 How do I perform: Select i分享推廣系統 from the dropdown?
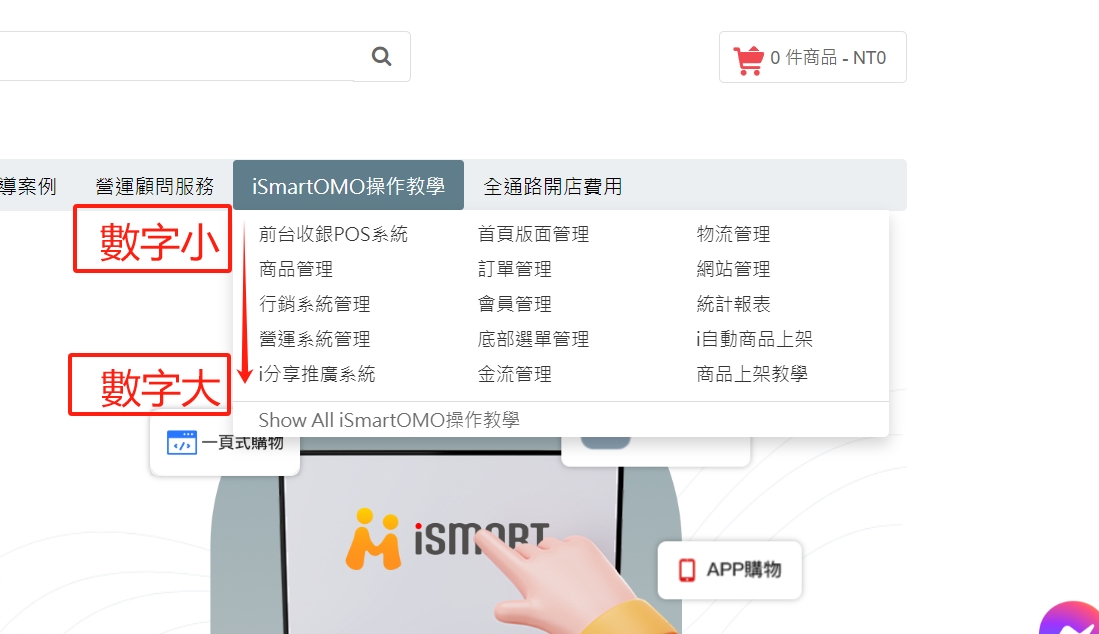pyautogui.click(x=317, y=374)
